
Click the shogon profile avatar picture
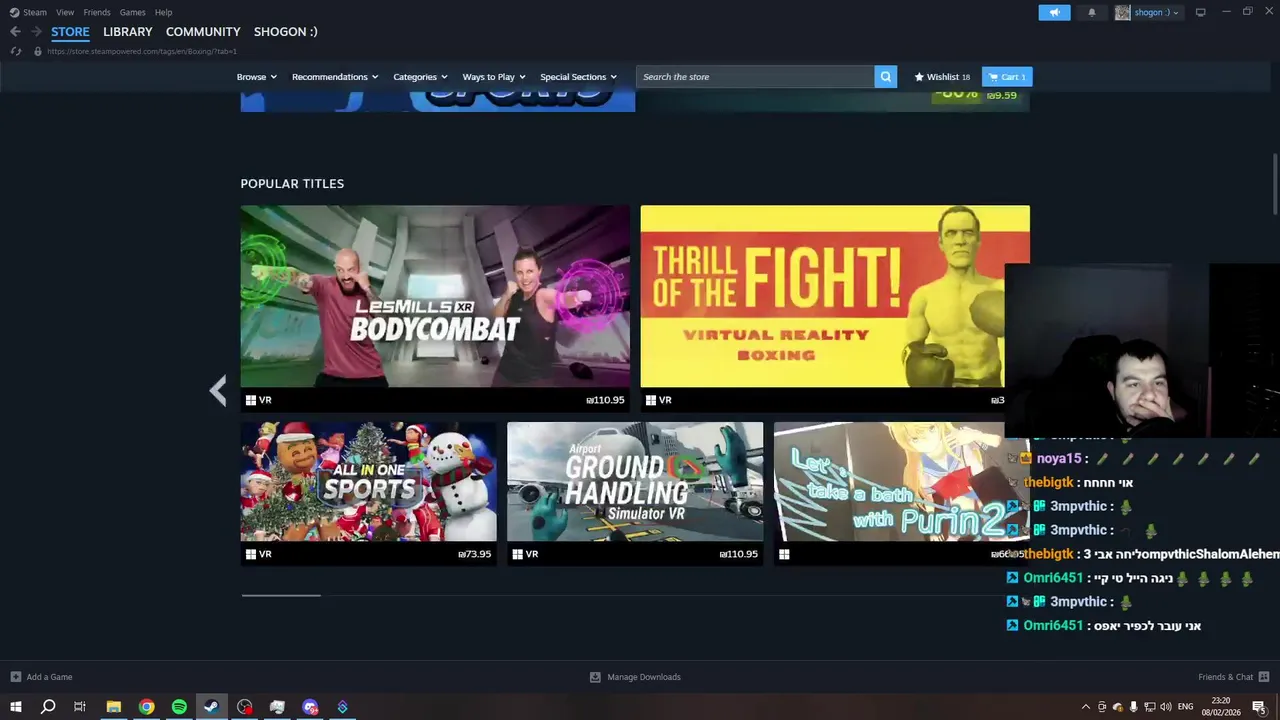[x=1123, y=12]
